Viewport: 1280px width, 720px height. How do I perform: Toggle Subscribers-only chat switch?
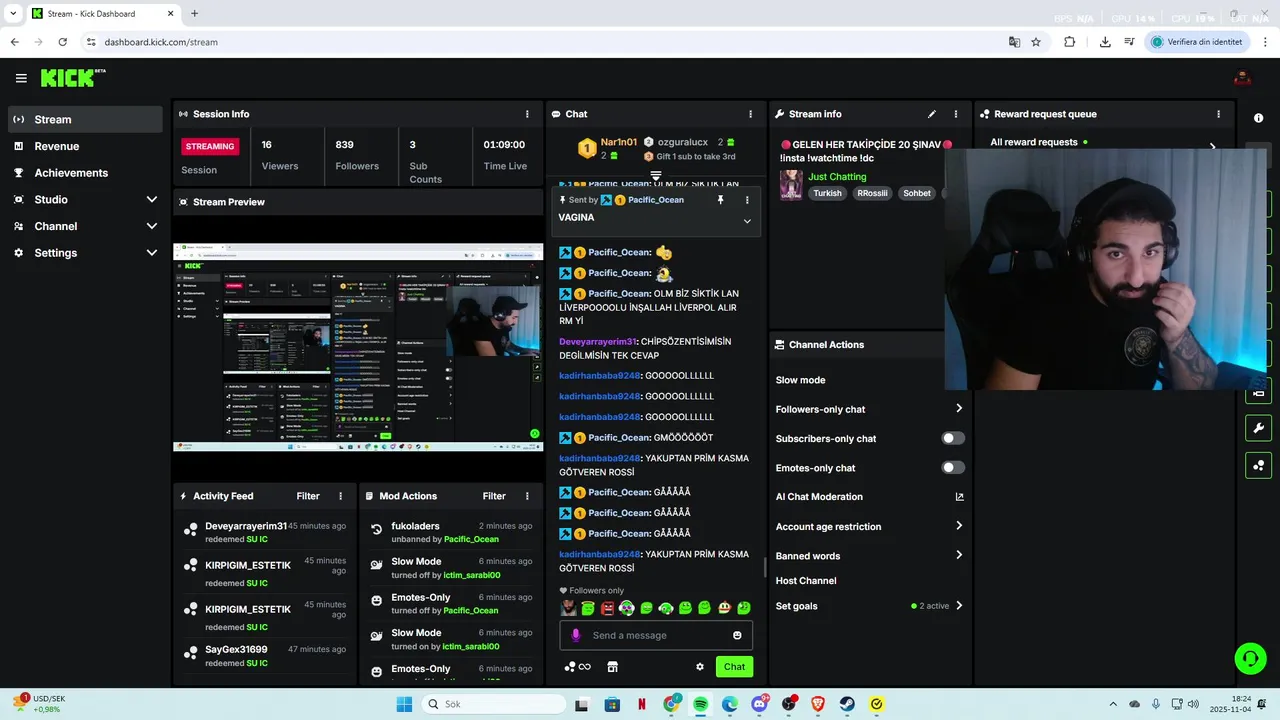pos(953,438)
